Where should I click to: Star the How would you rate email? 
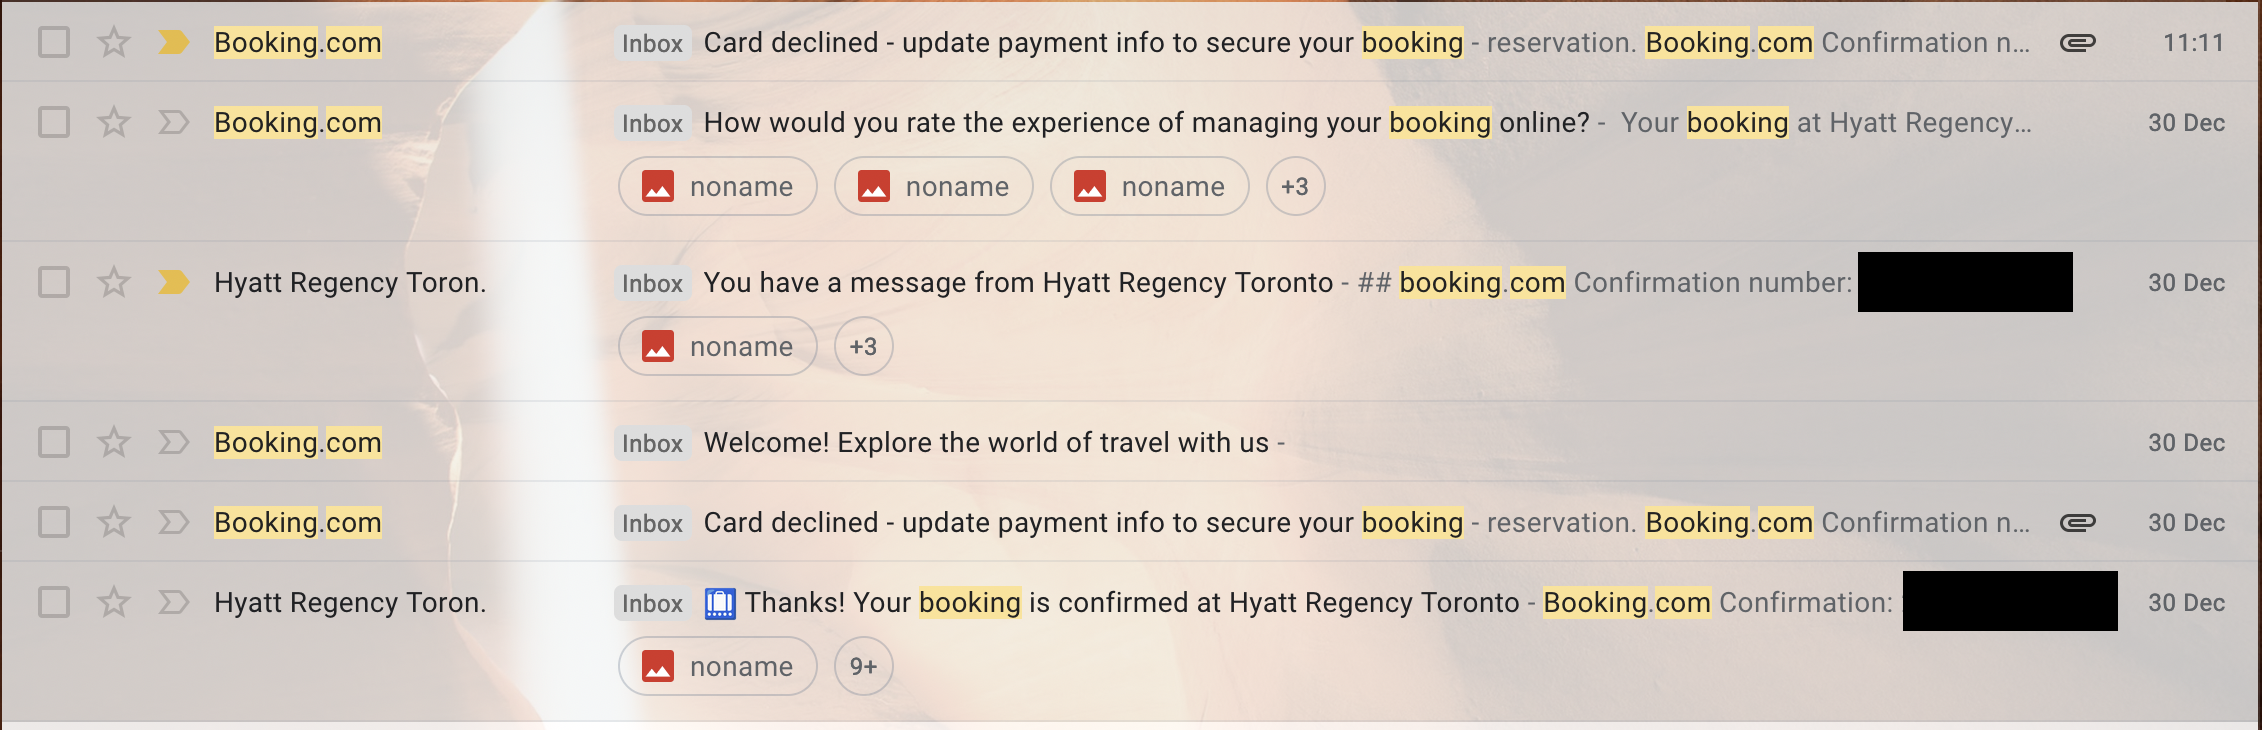(114, 122)
